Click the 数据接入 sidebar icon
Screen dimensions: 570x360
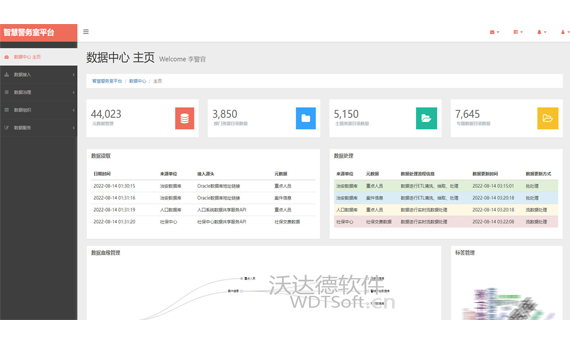click(x=7, y=75)
